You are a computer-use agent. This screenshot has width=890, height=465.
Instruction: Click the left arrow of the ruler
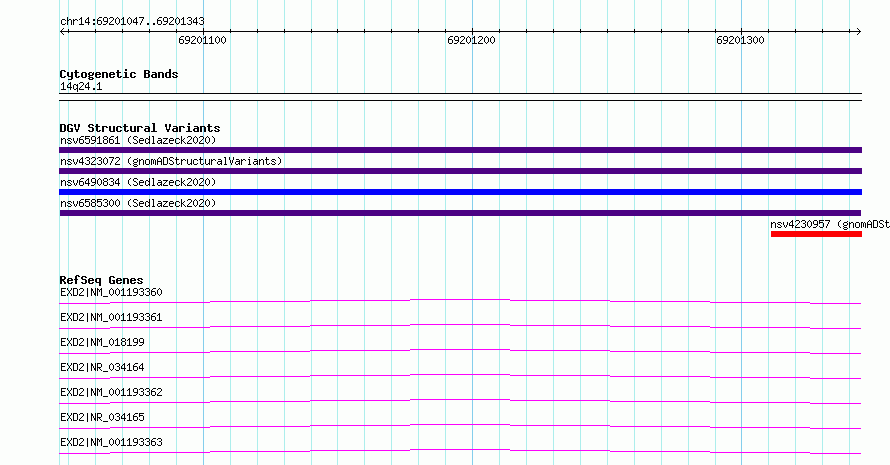pos(64,32)
